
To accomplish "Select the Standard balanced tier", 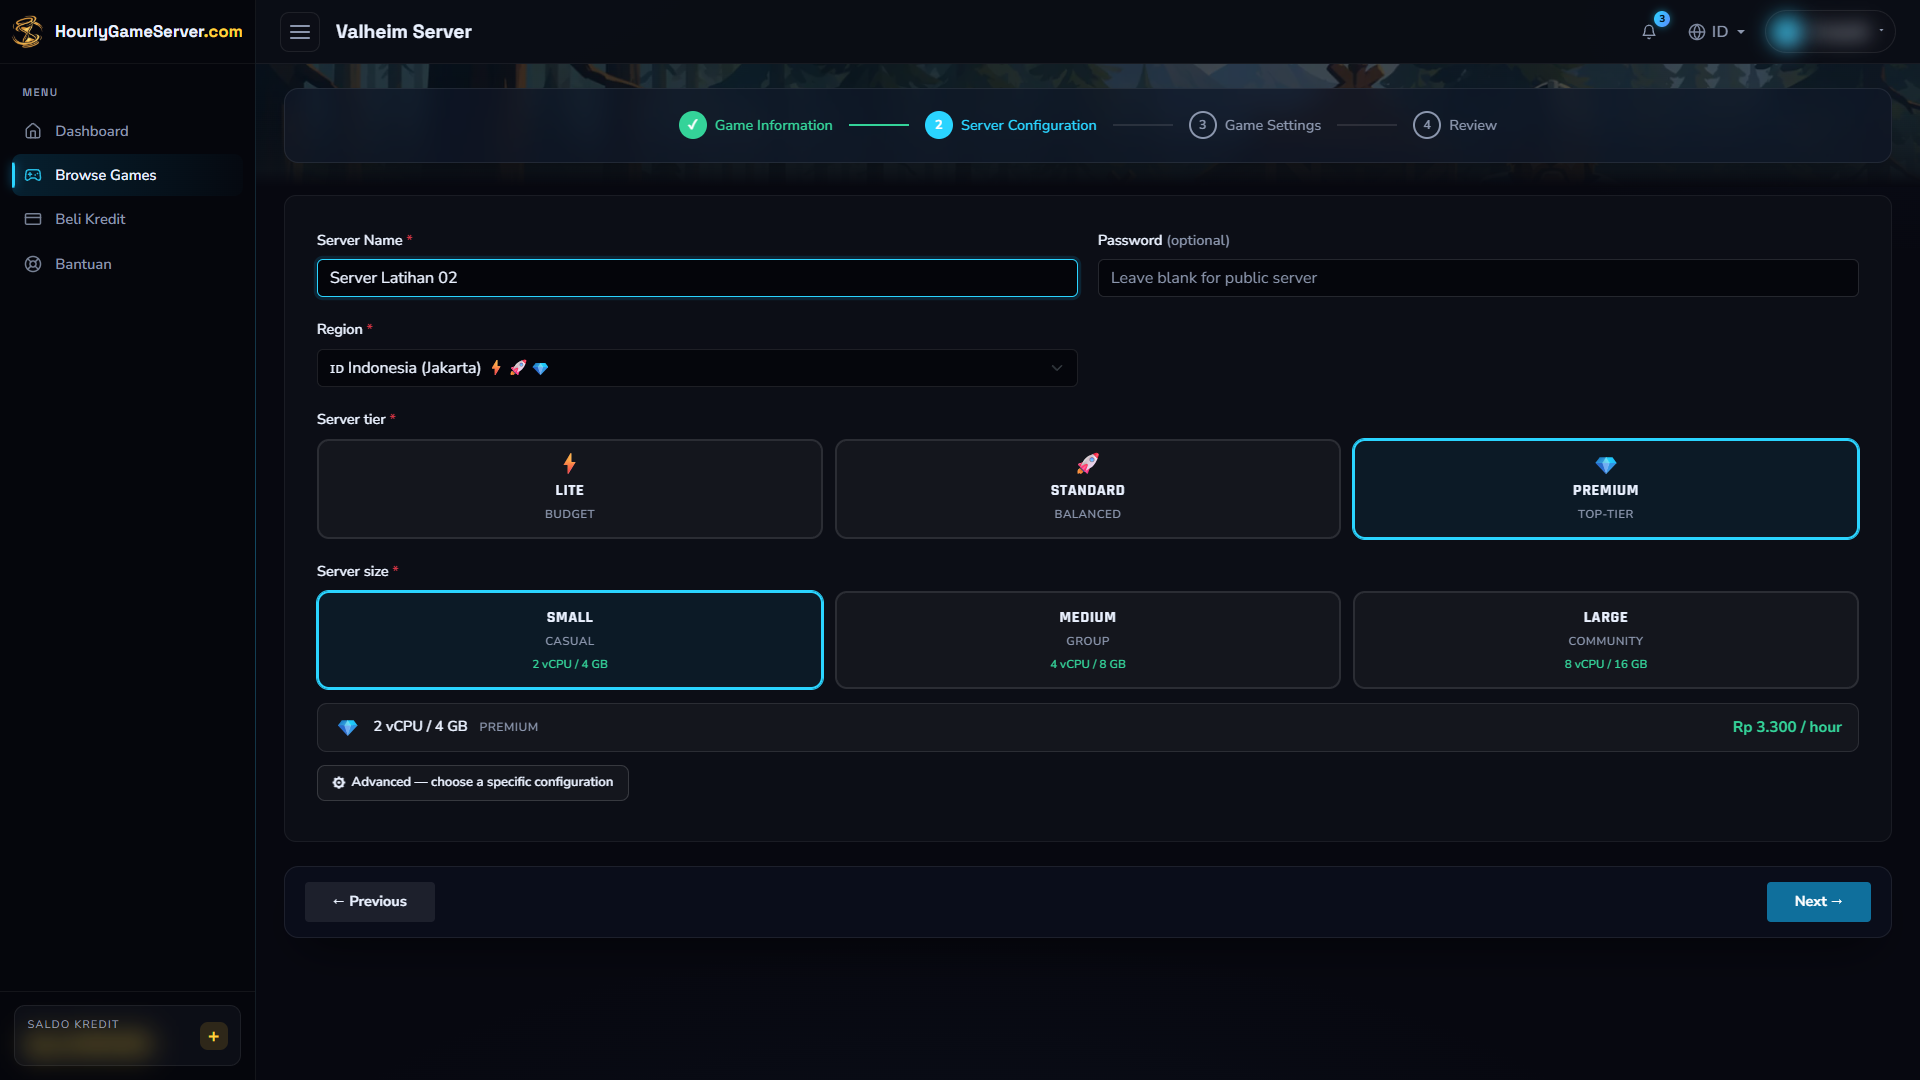I will pos(1088,489).
